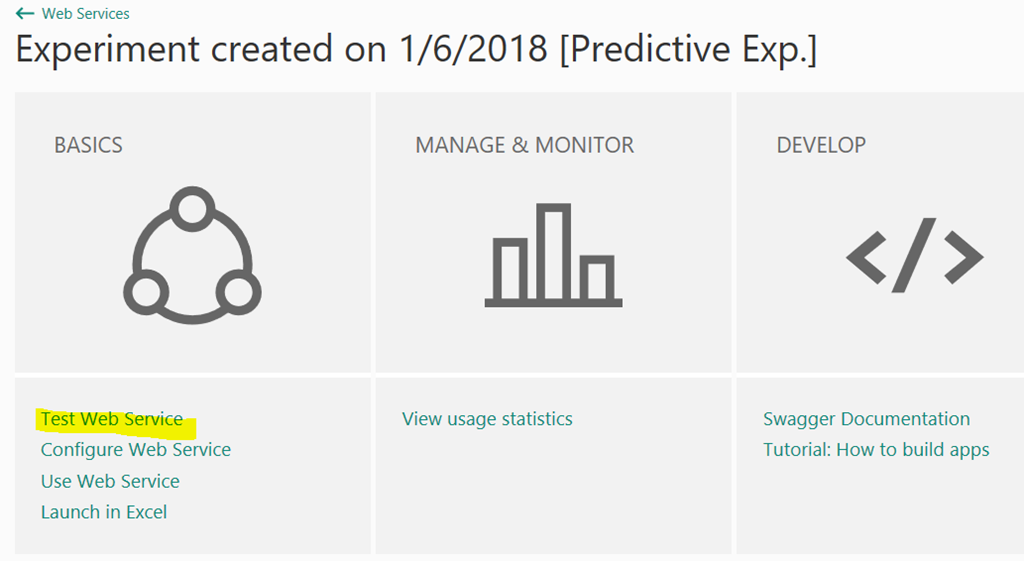The width and height of the screenshot is (1024, 561).
Task: Open Configure Web Service
Action: [136, 450]
